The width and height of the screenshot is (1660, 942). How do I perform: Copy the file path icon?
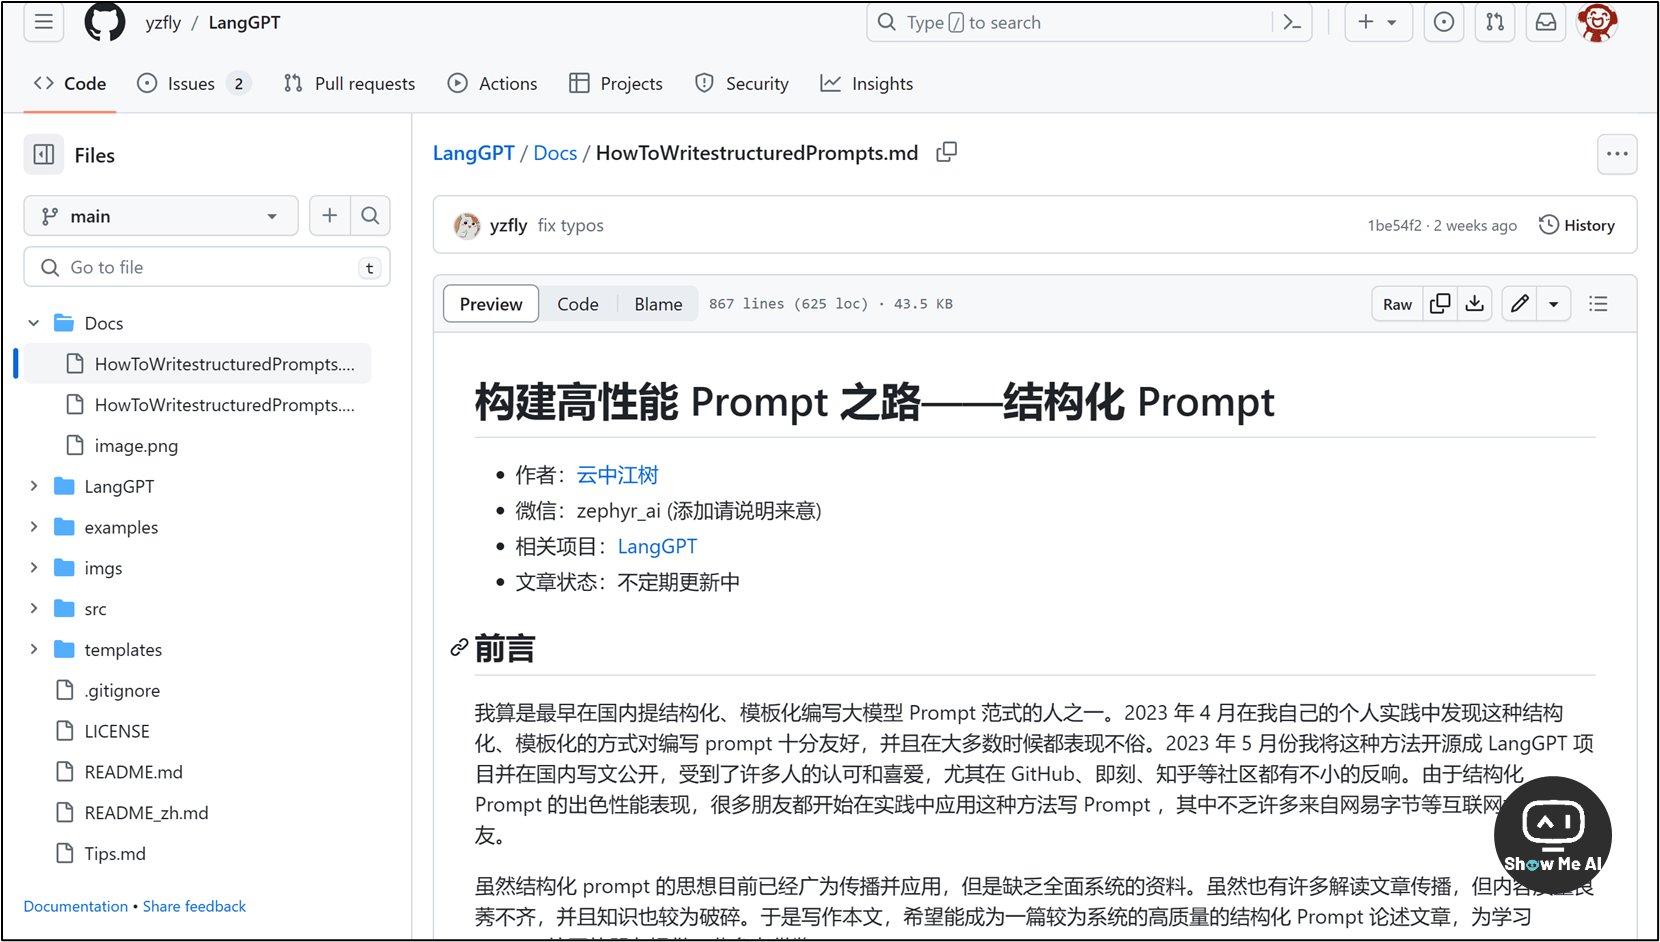(946, 152)
